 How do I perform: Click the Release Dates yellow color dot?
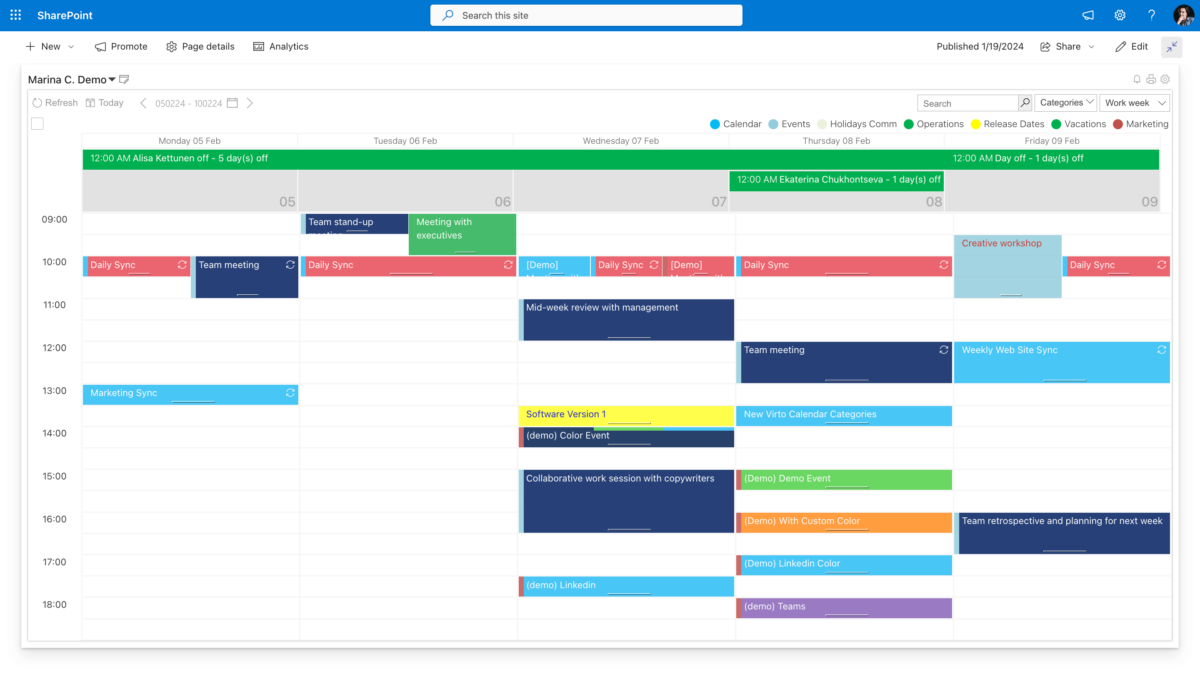pos(976,123)
